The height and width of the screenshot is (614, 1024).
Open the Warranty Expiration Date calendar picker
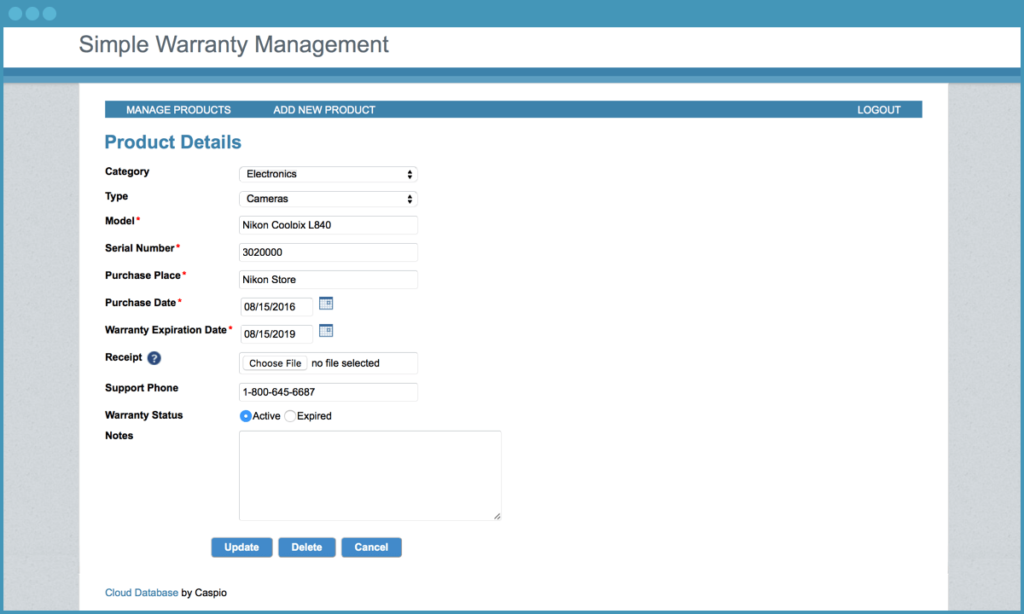[x=326, y=330]
